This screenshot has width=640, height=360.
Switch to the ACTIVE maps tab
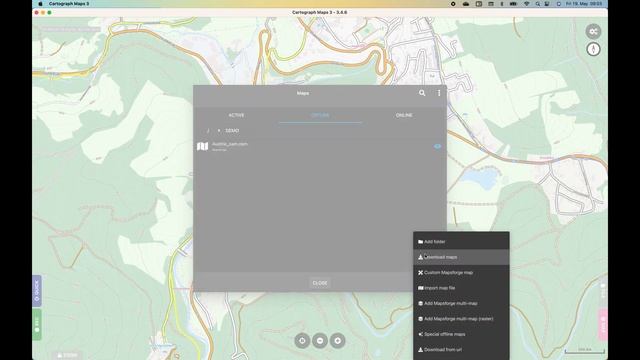[236, 115]
